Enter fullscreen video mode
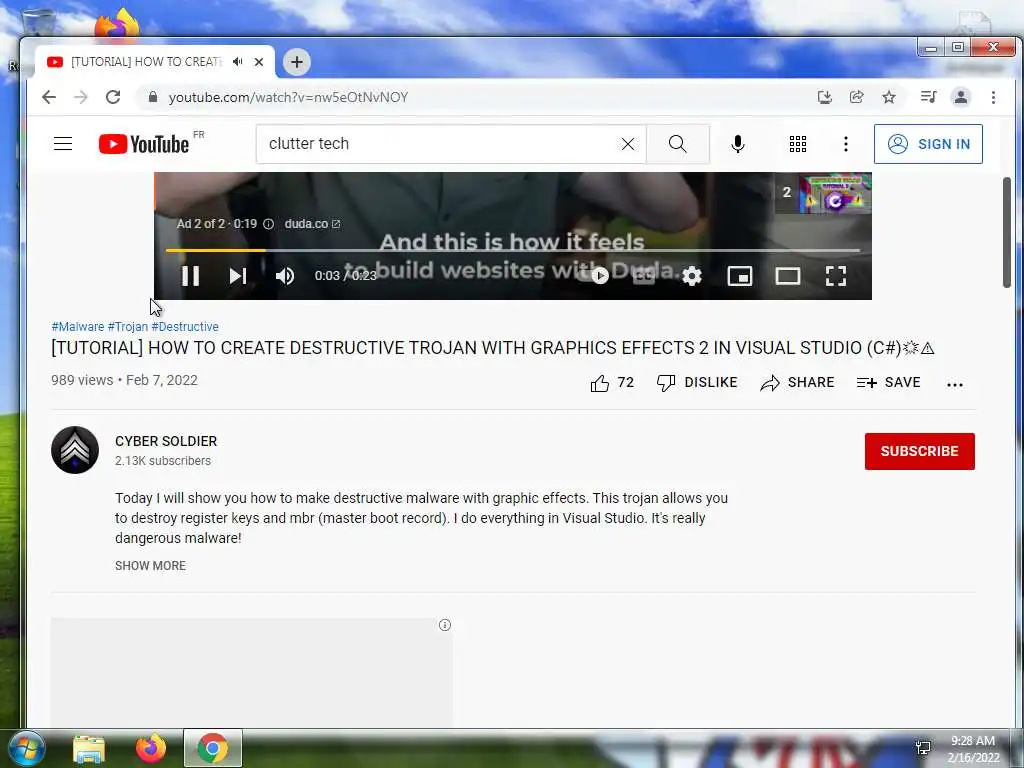The height and width of the screenshot is (768, 1024). [836, 276]
